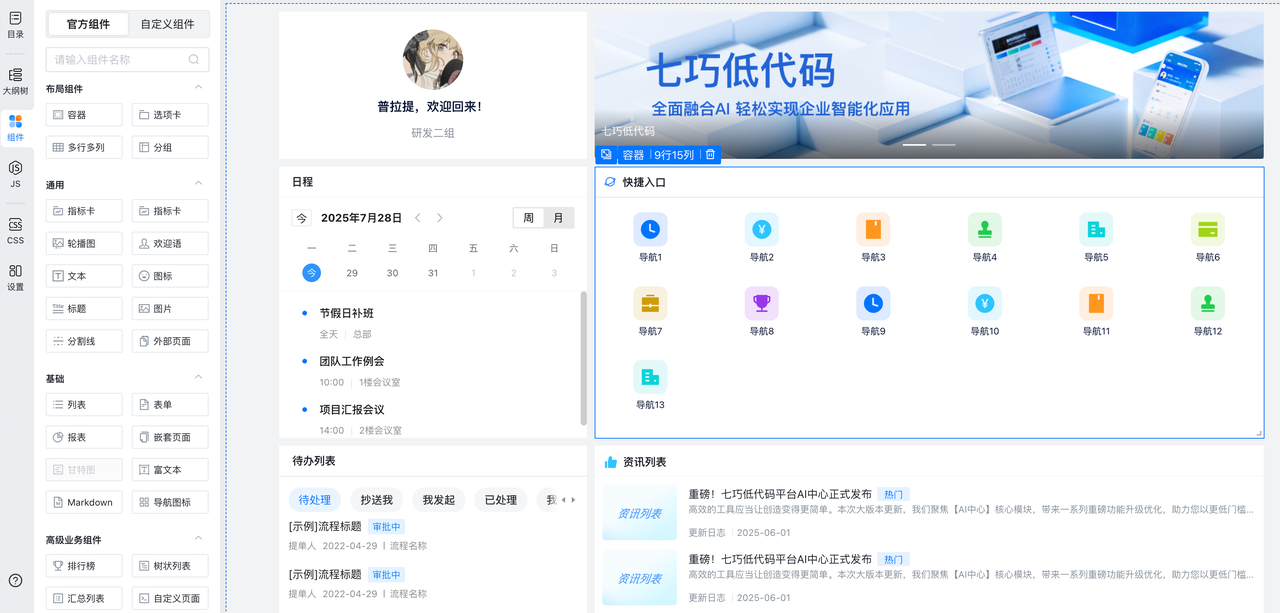Click the component name search field
The width and height of the screenshot is (1280, 613).
pyautogui.click(x=120, y=60)
